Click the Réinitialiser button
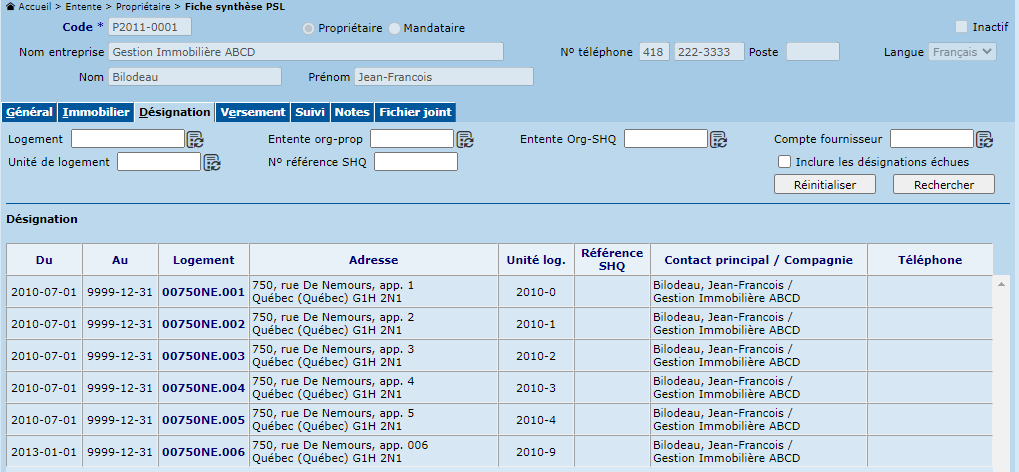Screen dimensions: 1019x472 pyautogui.click(x=824, y=184)
